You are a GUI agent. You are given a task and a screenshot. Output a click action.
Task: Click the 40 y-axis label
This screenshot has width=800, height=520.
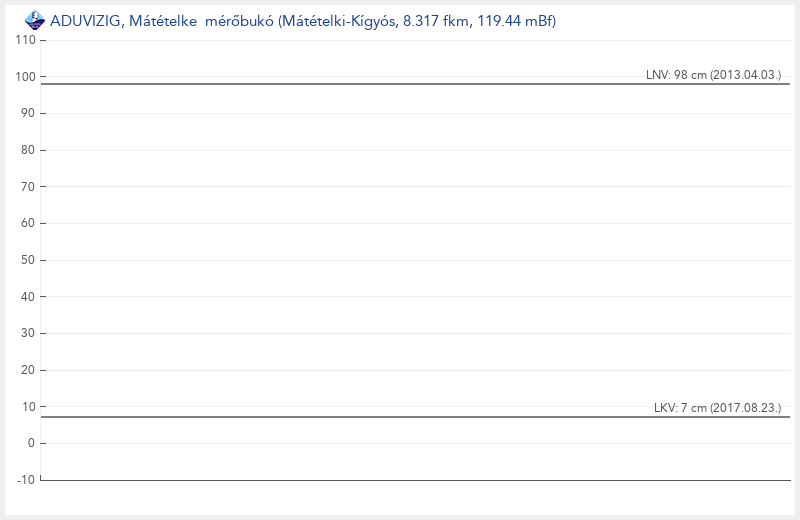[29, 297]
